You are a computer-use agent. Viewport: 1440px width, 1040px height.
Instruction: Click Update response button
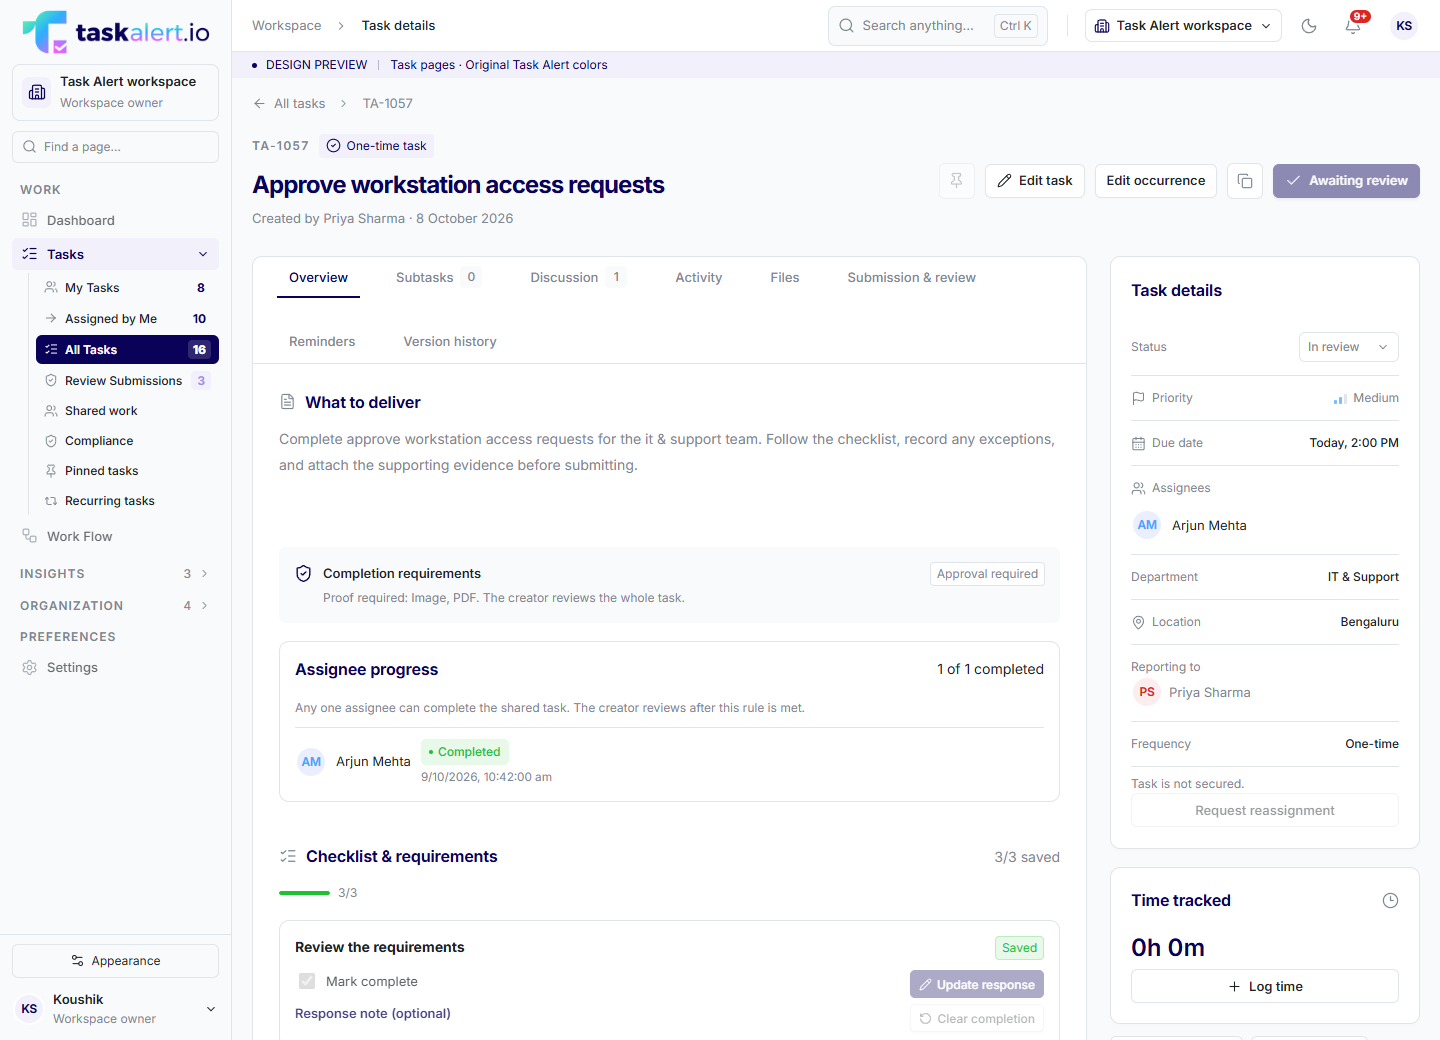point(977,985)
